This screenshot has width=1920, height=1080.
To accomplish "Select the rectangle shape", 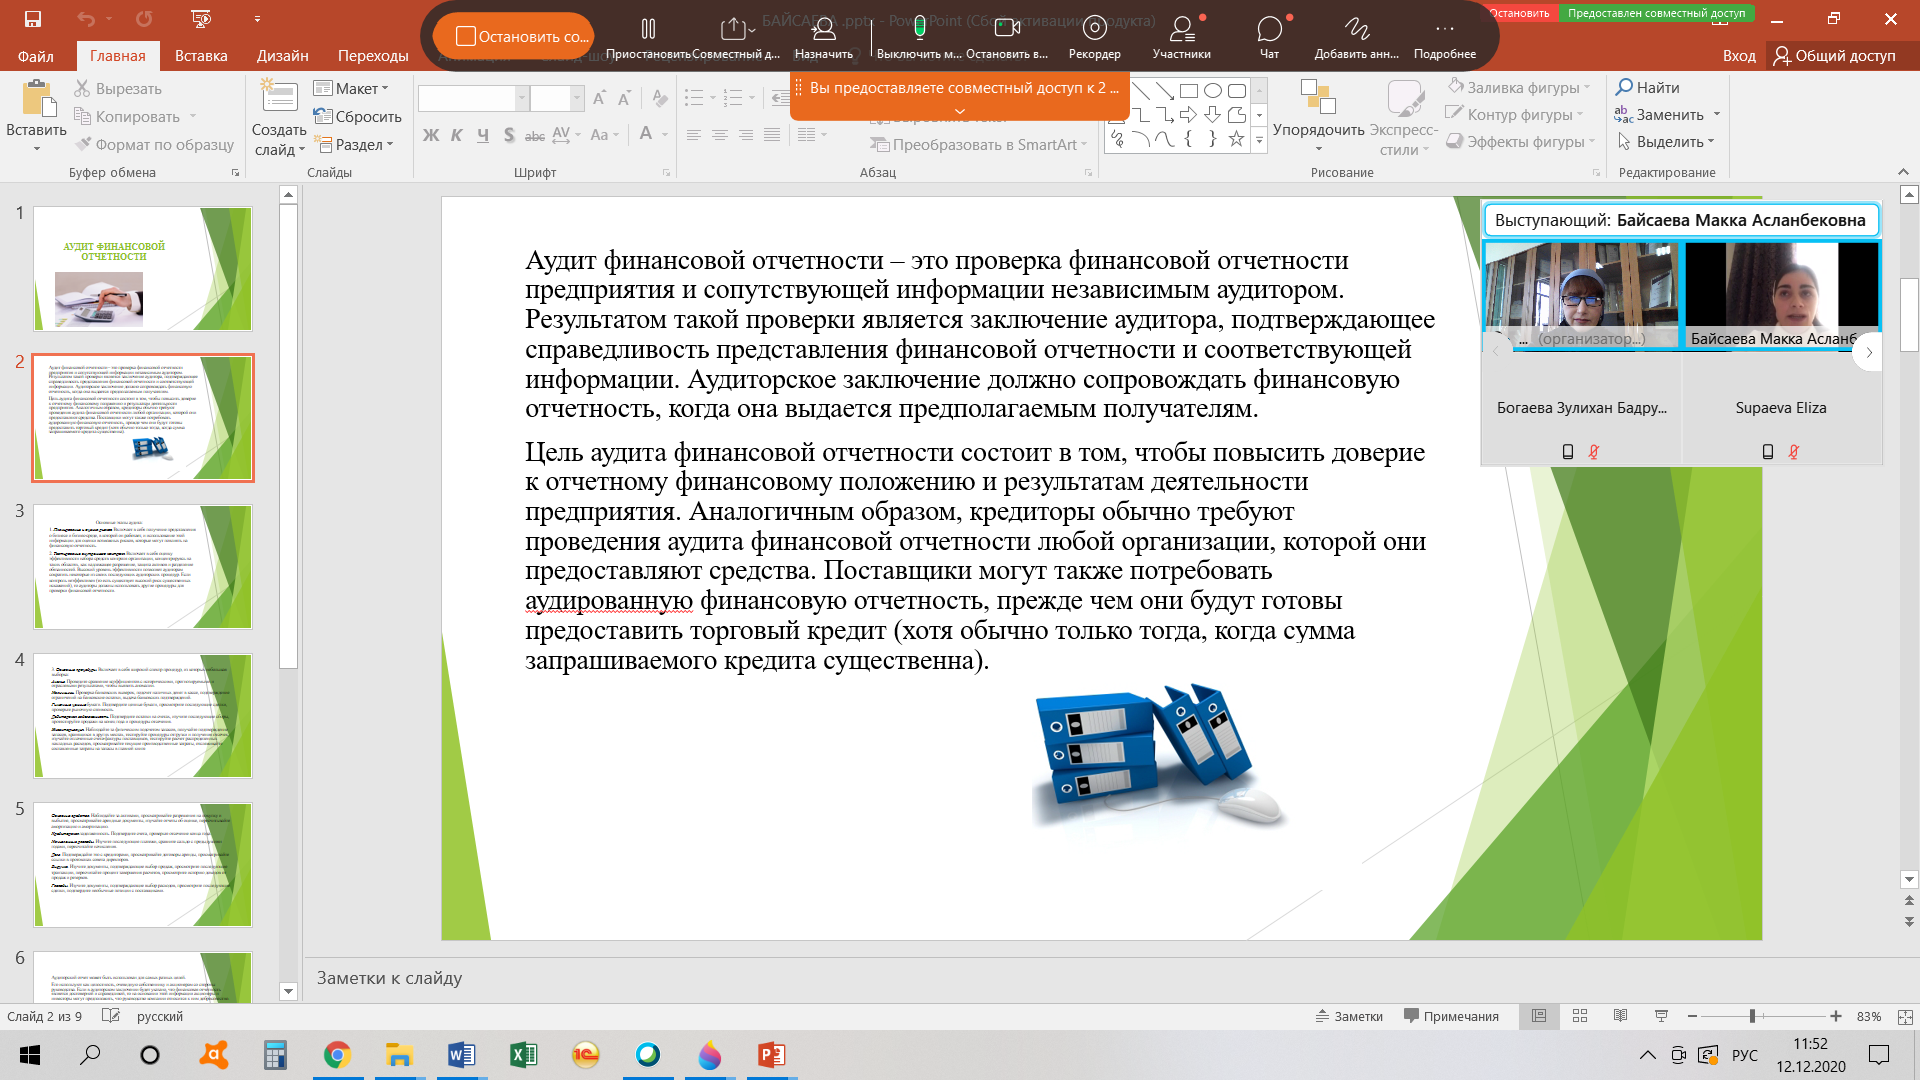I will click(1188, 90).
